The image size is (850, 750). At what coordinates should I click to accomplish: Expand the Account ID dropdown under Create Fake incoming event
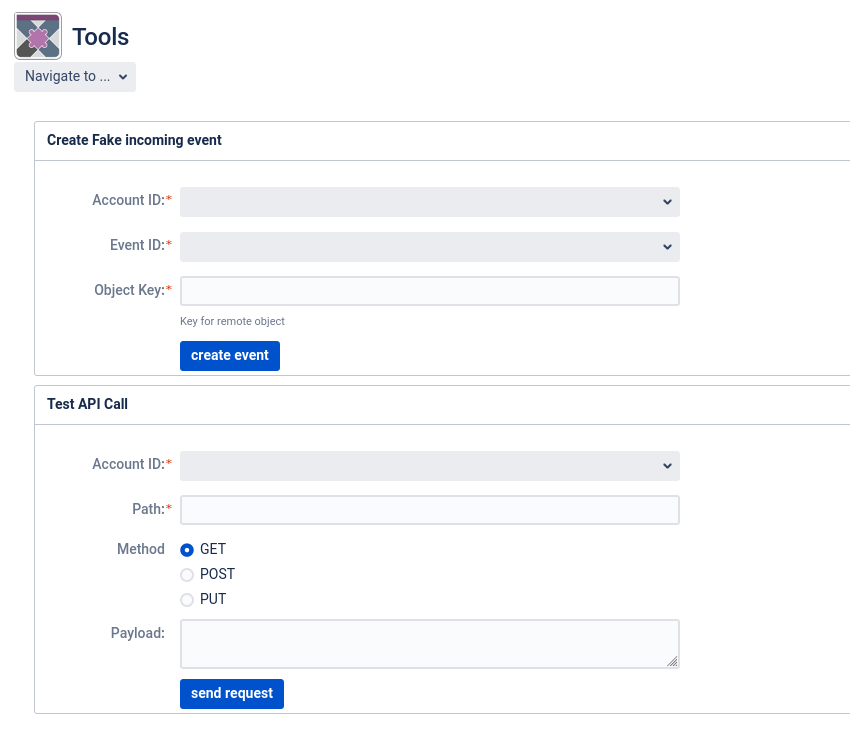coord(430,202)
